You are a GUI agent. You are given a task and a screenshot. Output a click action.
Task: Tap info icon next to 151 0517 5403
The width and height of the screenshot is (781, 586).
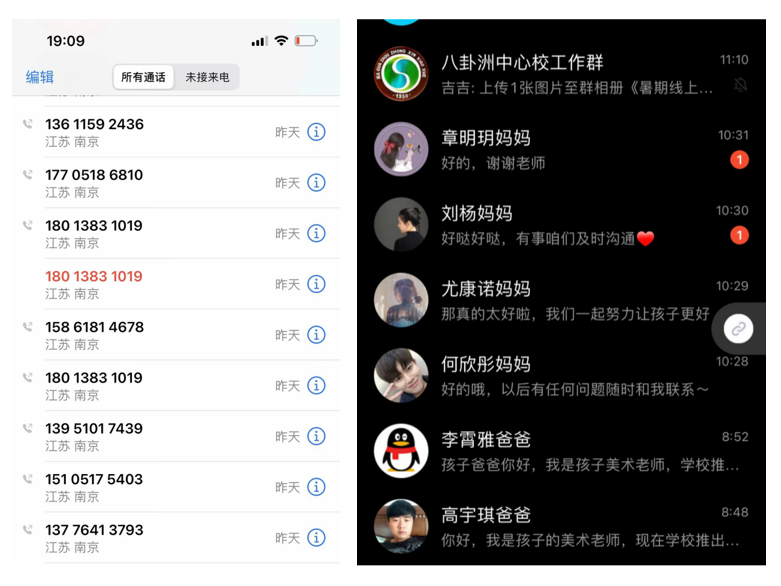(x=316, y=487)
